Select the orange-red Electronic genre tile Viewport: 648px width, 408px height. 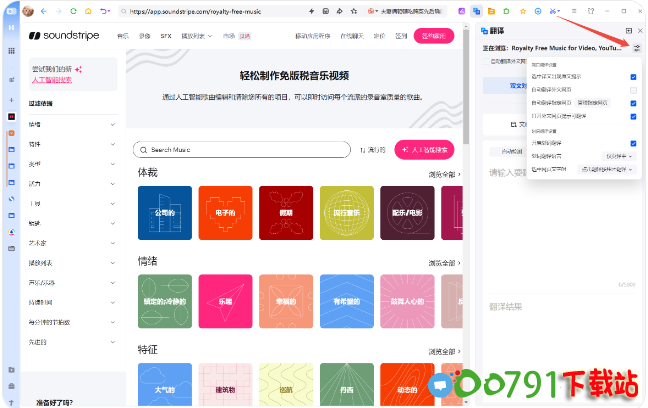click(x=226, y=213)
